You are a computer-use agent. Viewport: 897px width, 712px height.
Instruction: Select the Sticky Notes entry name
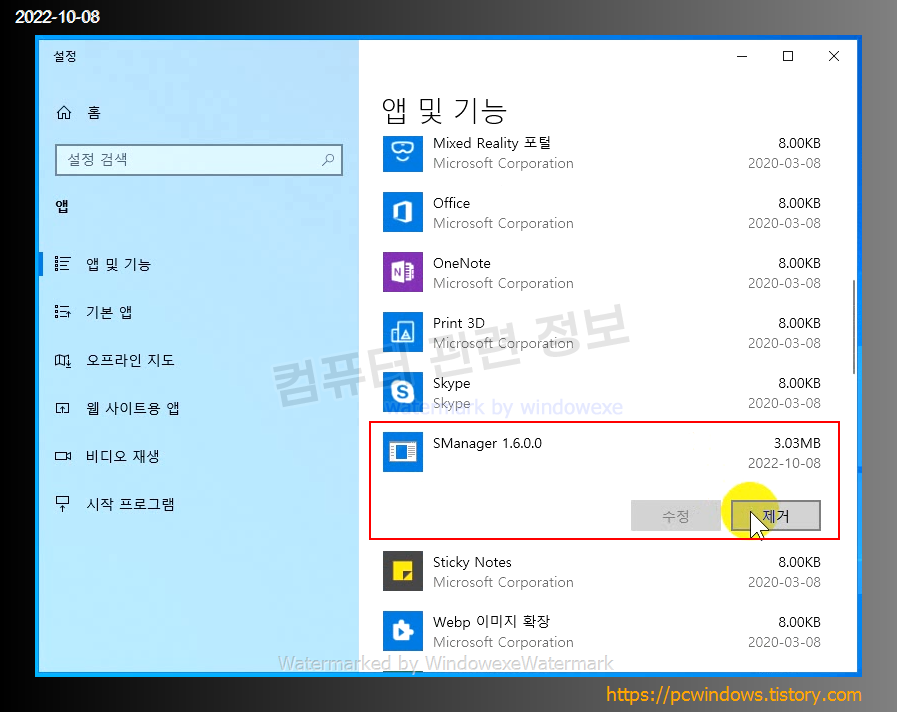click(x=472, y=562)
